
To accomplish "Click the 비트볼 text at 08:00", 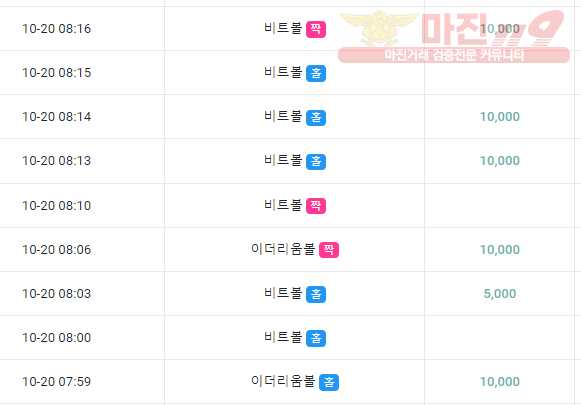I will pos(283,337).
